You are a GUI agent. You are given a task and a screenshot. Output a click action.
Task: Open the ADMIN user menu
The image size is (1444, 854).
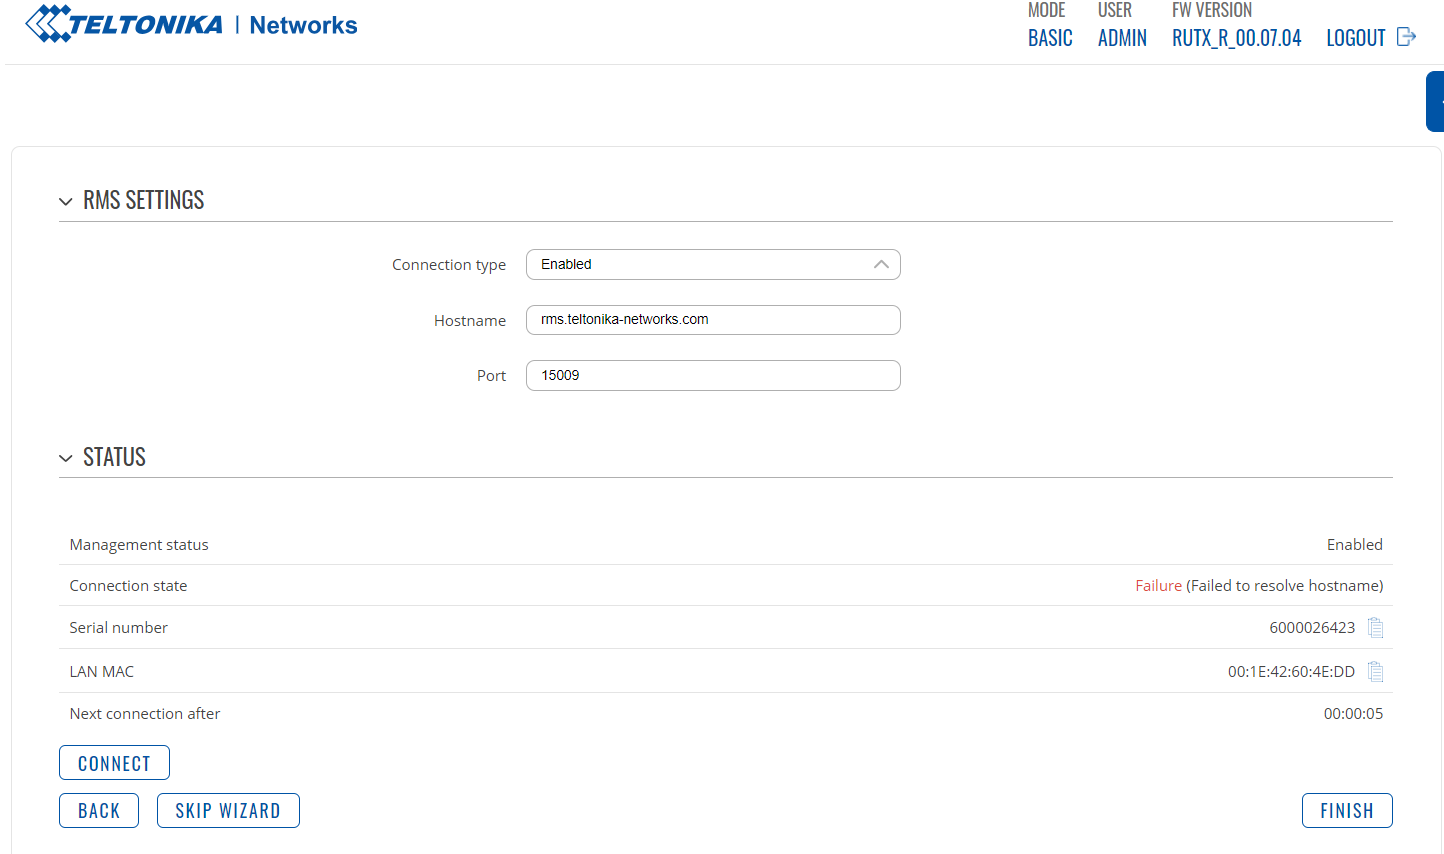pyautogui.click(x=1122, y=38)
